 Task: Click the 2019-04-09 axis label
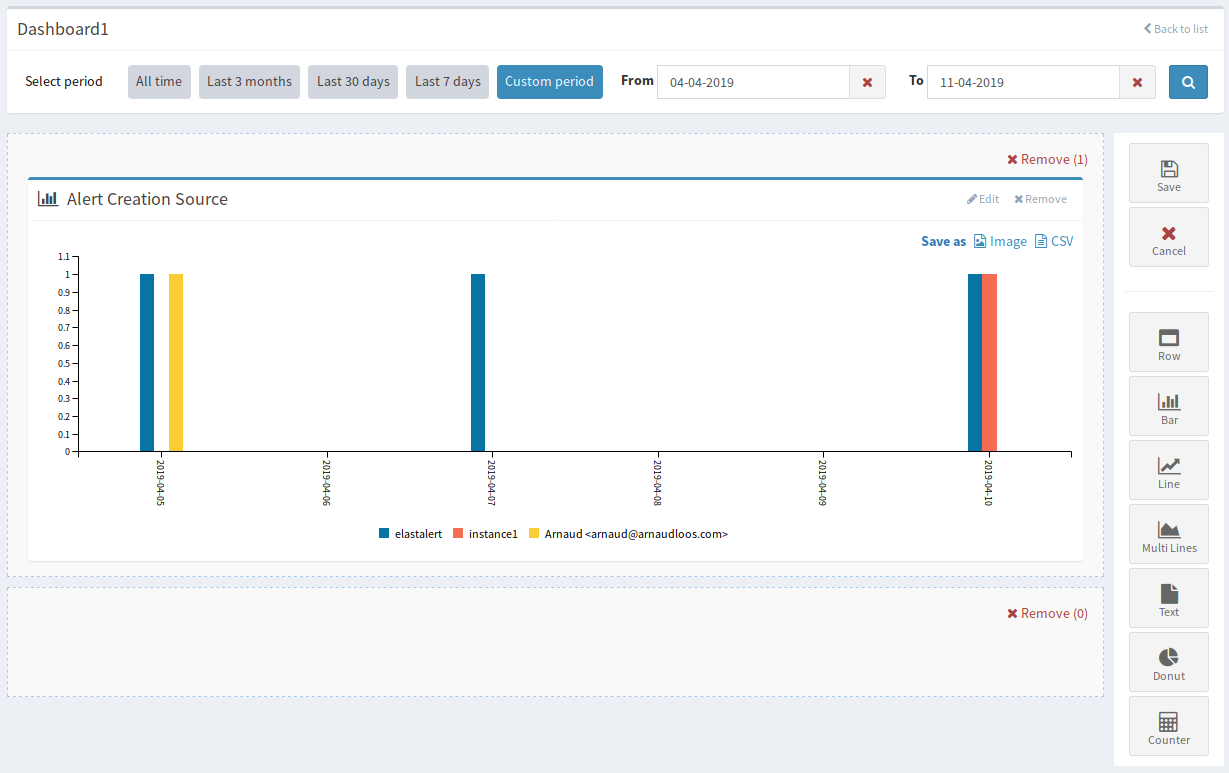coord(823,483)
